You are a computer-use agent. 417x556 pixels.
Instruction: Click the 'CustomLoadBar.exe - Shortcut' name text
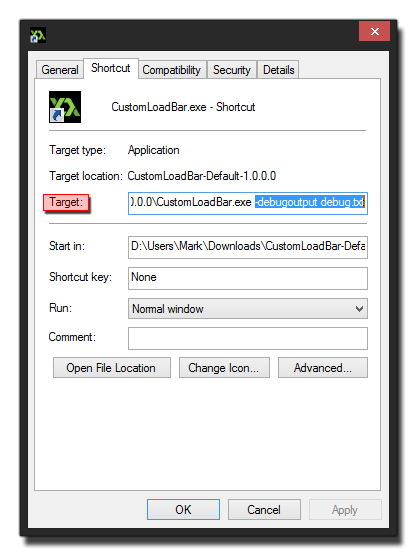point(183,107)
